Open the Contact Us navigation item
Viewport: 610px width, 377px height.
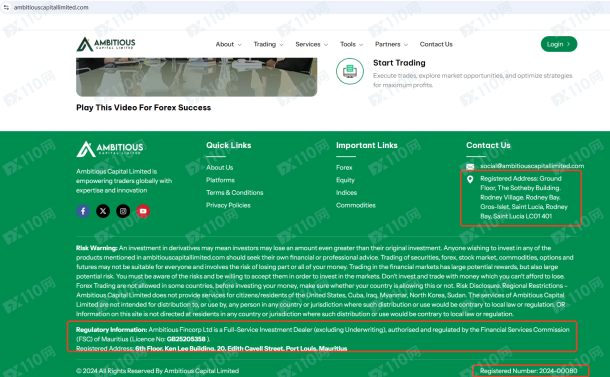tap(436, 44)
